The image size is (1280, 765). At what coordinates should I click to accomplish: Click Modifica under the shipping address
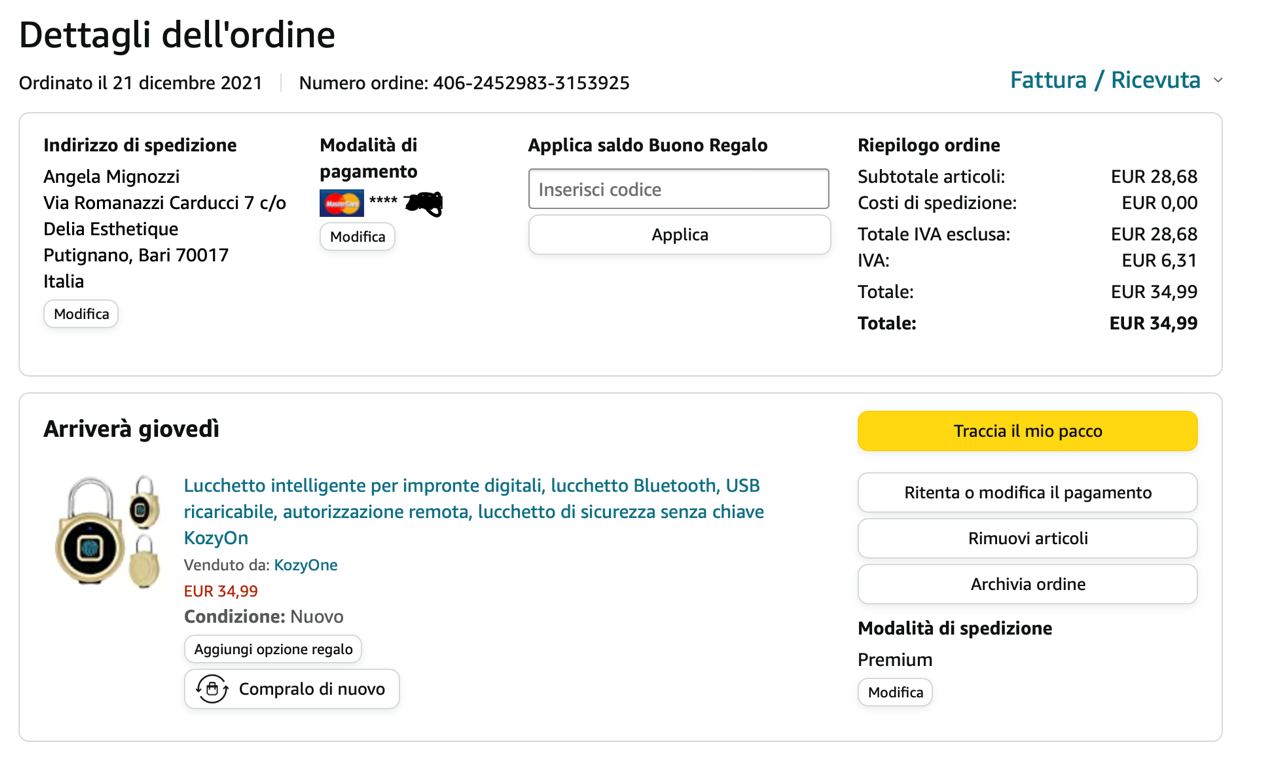81,314
